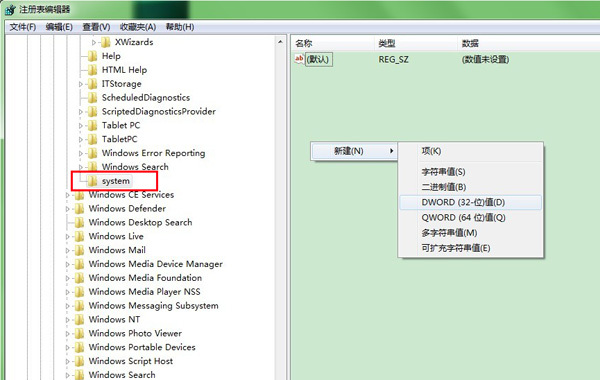
Task: Select the HTML Help key label
Action: point(124,70)
